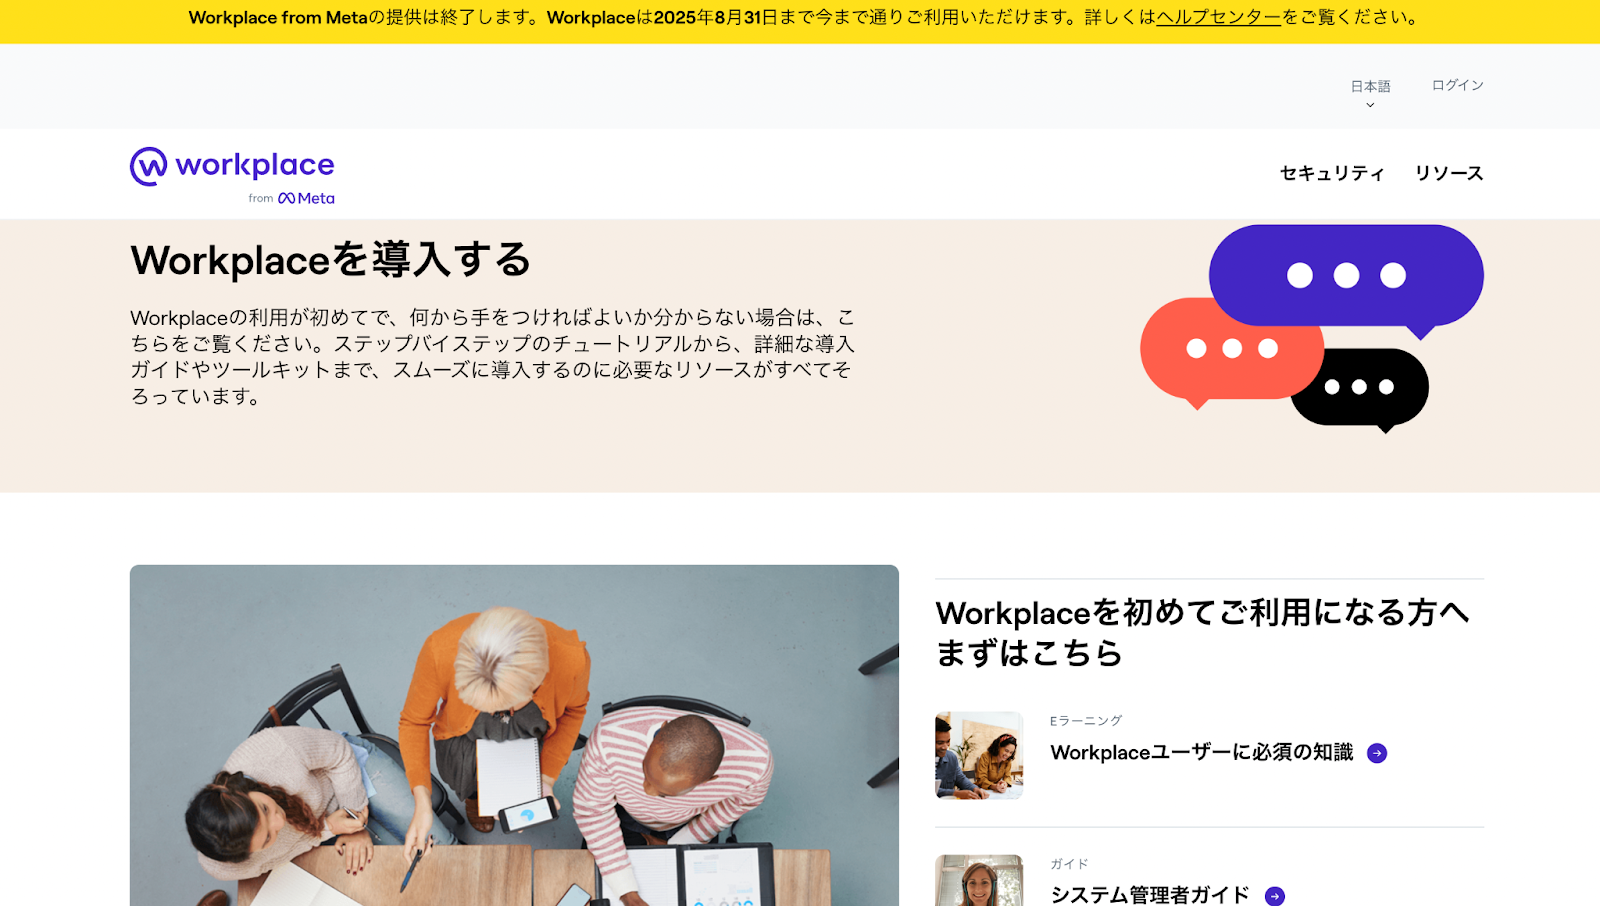Click the Eラーニング category label
This screenshot has height=906, width=1600.
point(1086,721)
